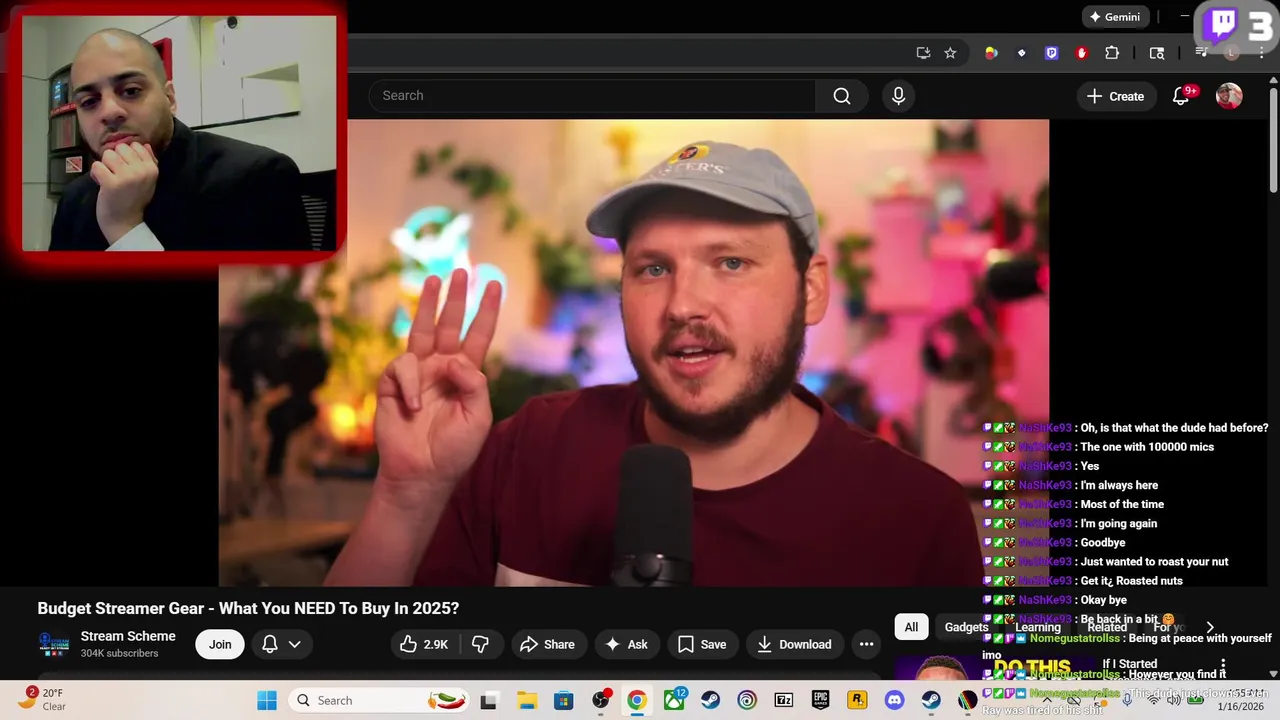The height and width of the screenshot is (720, 1280).
Task: Open the Stream Scheme channel avatar
Action: (x=53, y=644)
